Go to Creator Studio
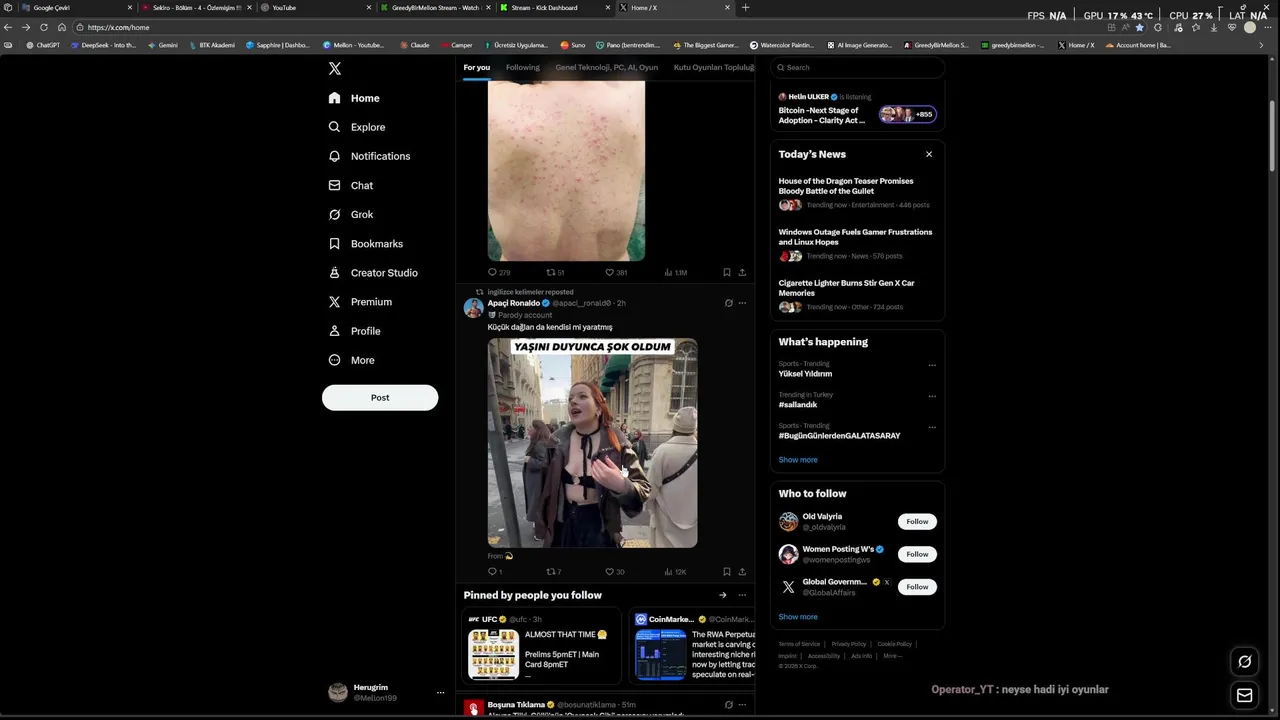The height and width of the screenshot is (720, 1280). (x=373, y=273)
